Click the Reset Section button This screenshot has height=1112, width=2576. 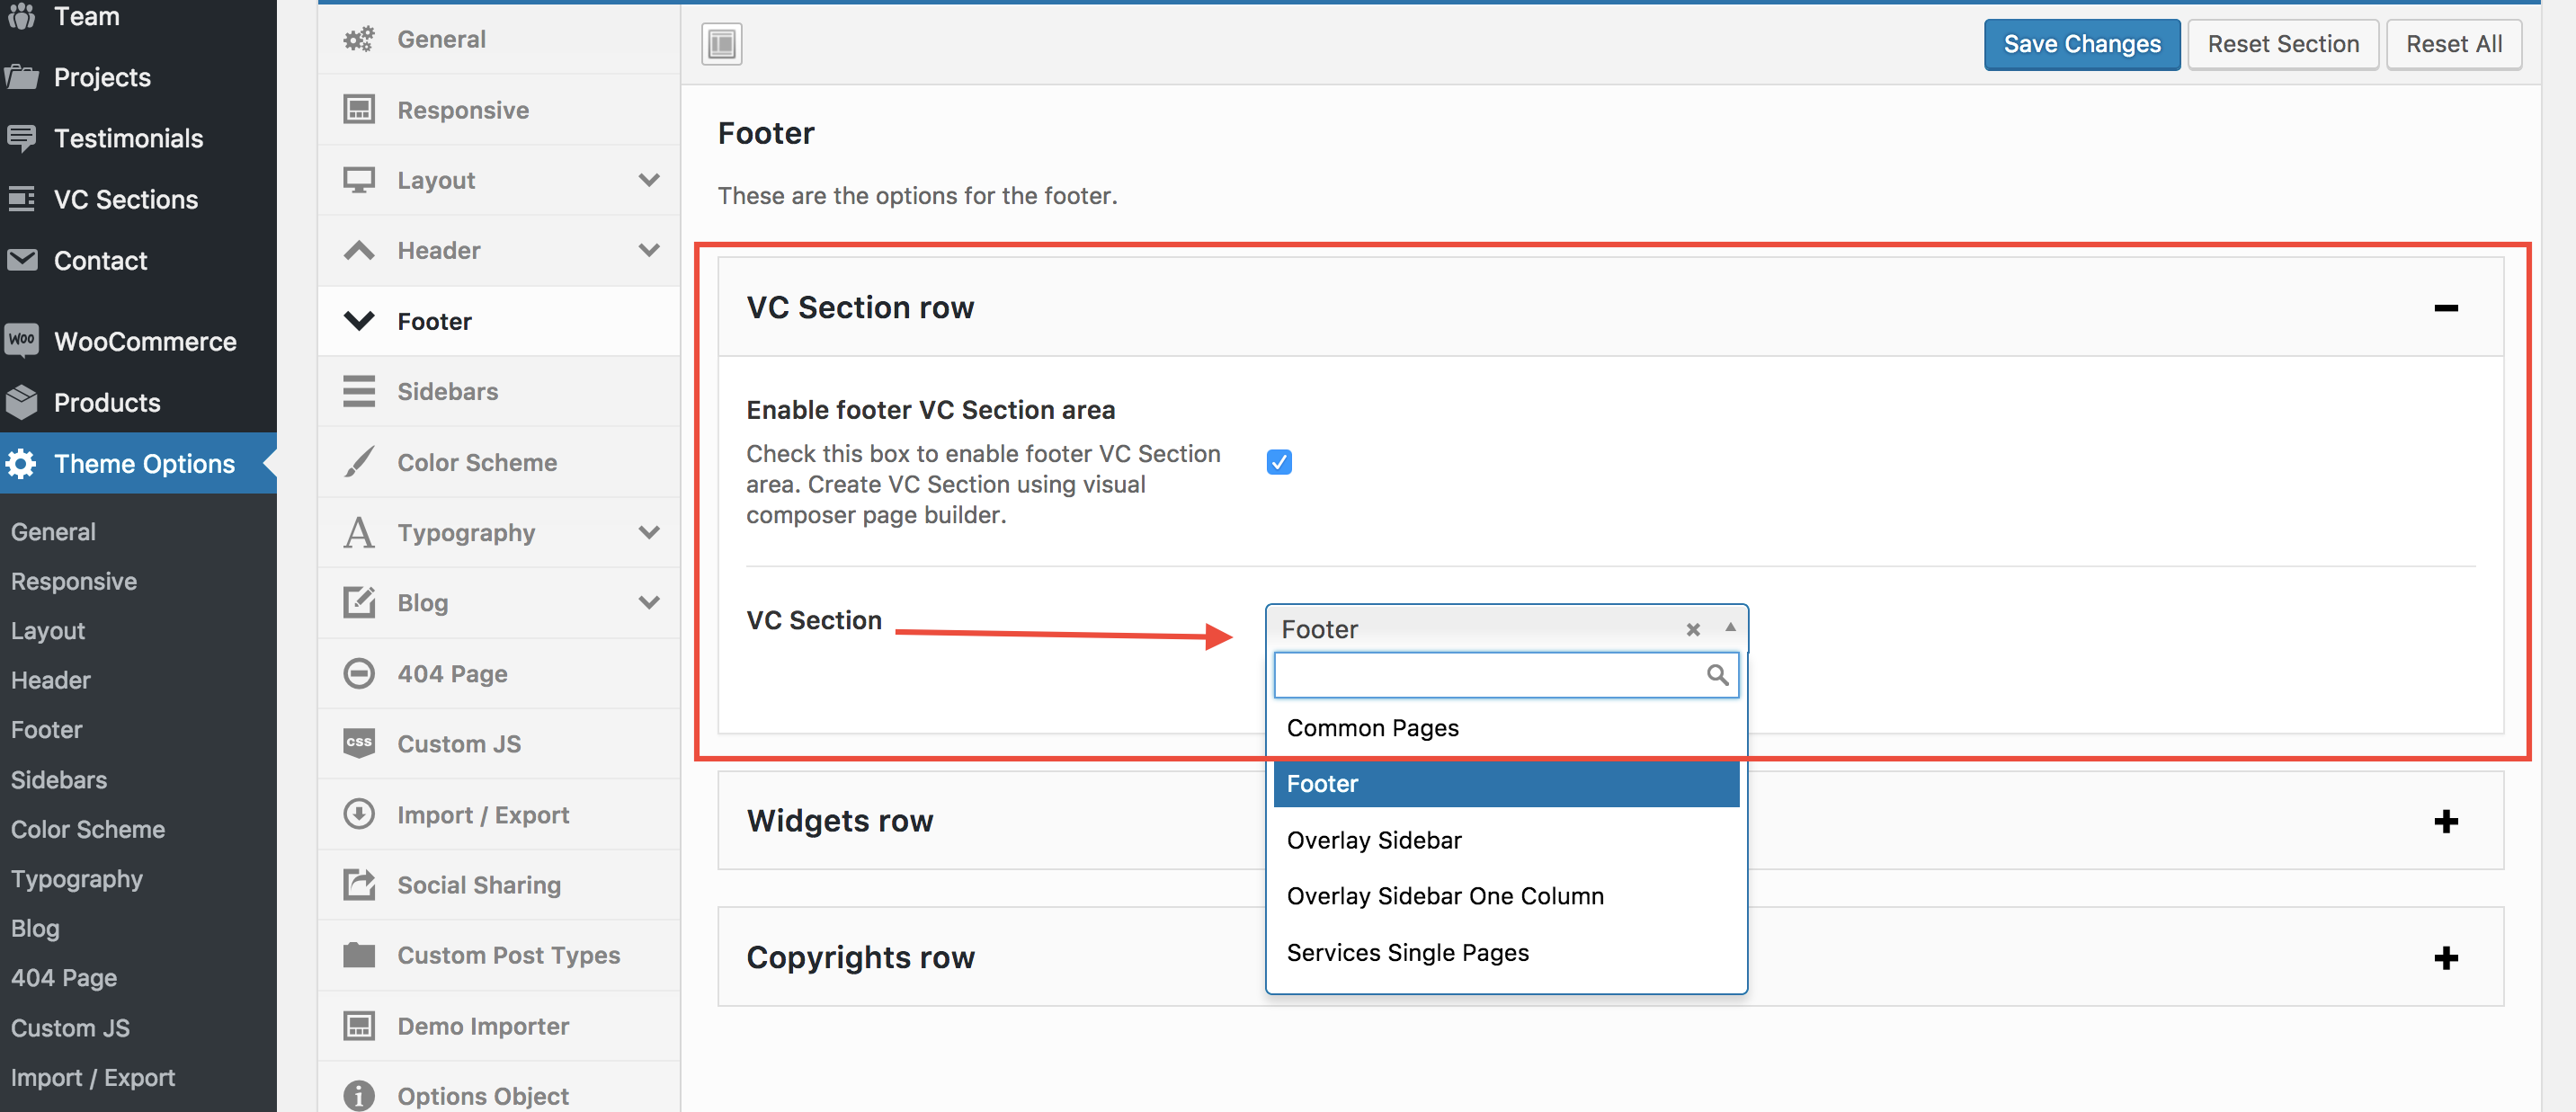click(x=2282, y=44)
